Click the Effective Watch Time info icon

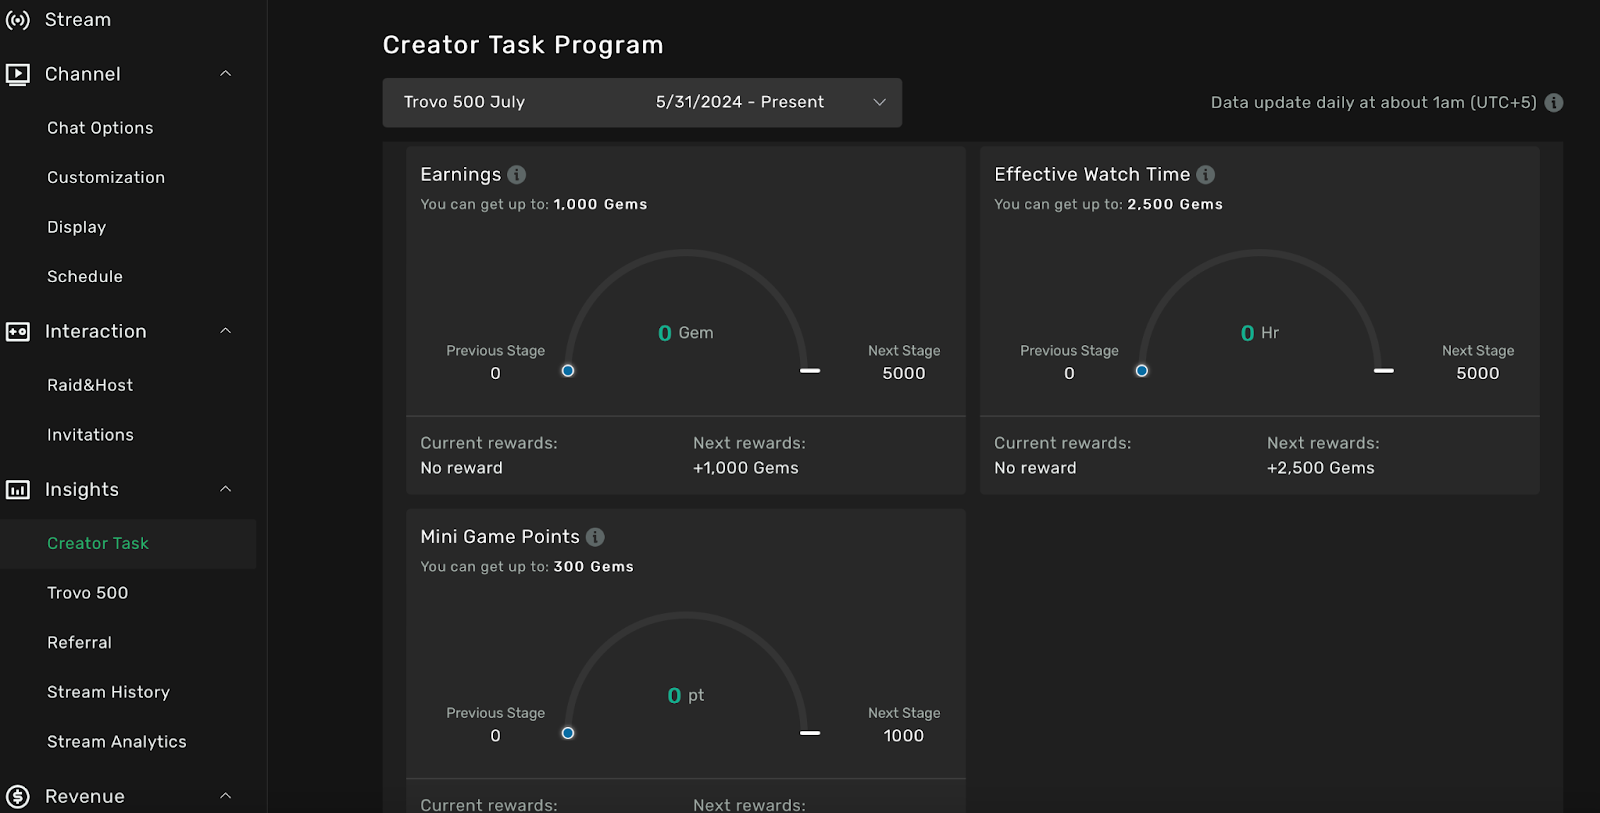pos(1206,175)
